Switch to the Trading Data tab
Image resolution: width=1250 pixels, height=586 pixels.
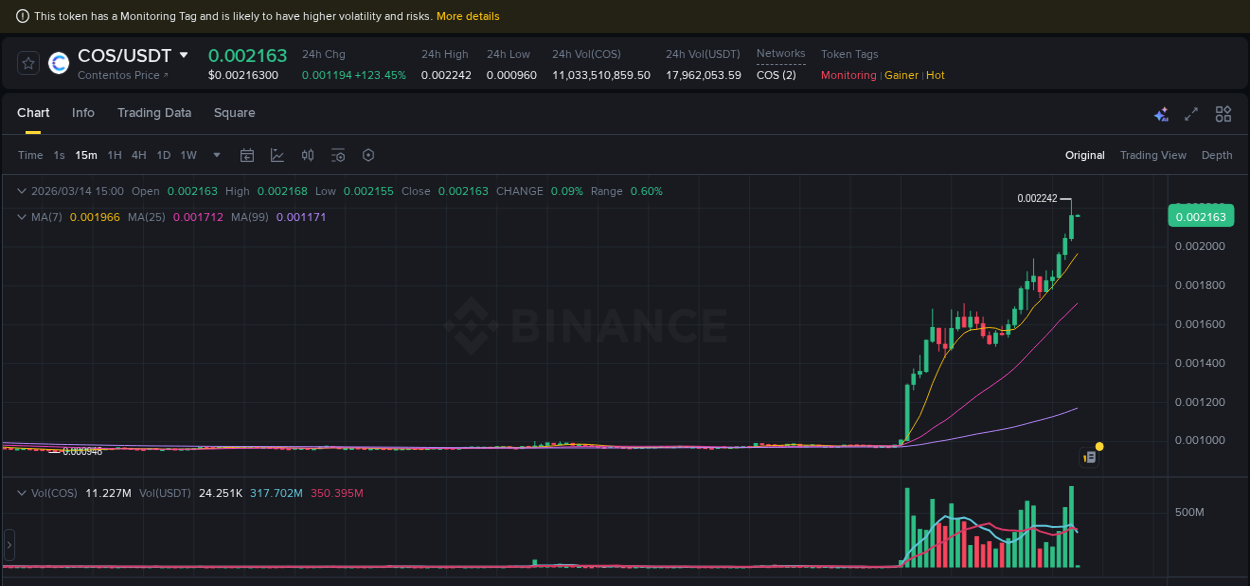pos(154,113)
